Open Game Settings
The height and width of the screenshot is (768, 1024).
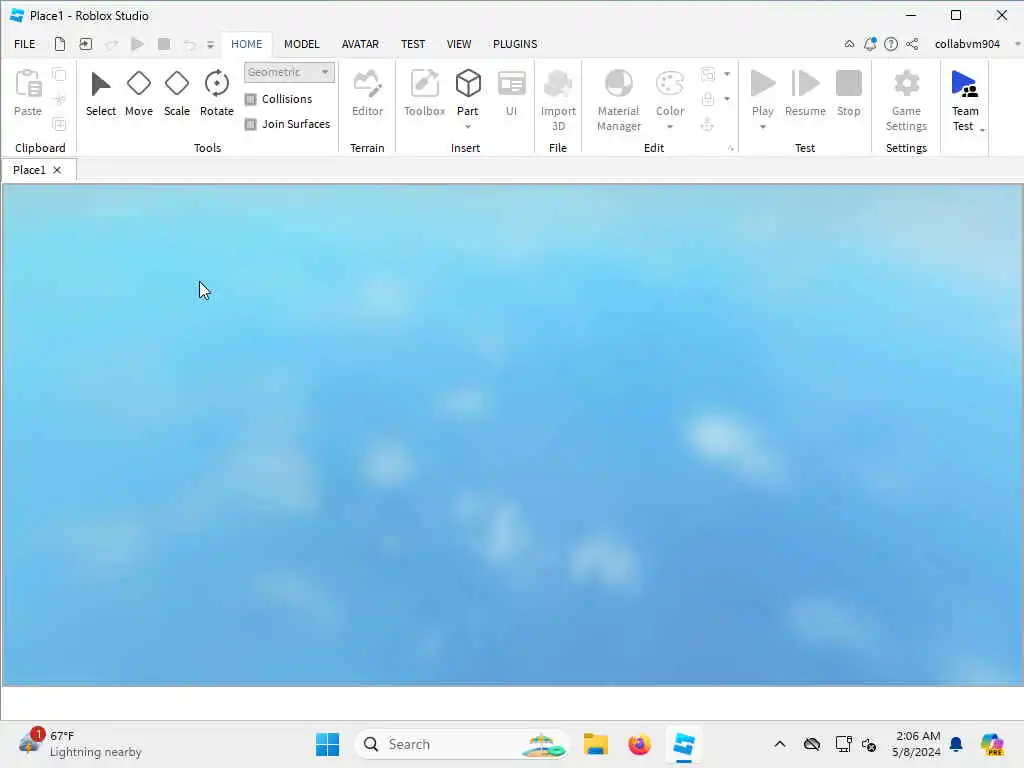point(906,101)
